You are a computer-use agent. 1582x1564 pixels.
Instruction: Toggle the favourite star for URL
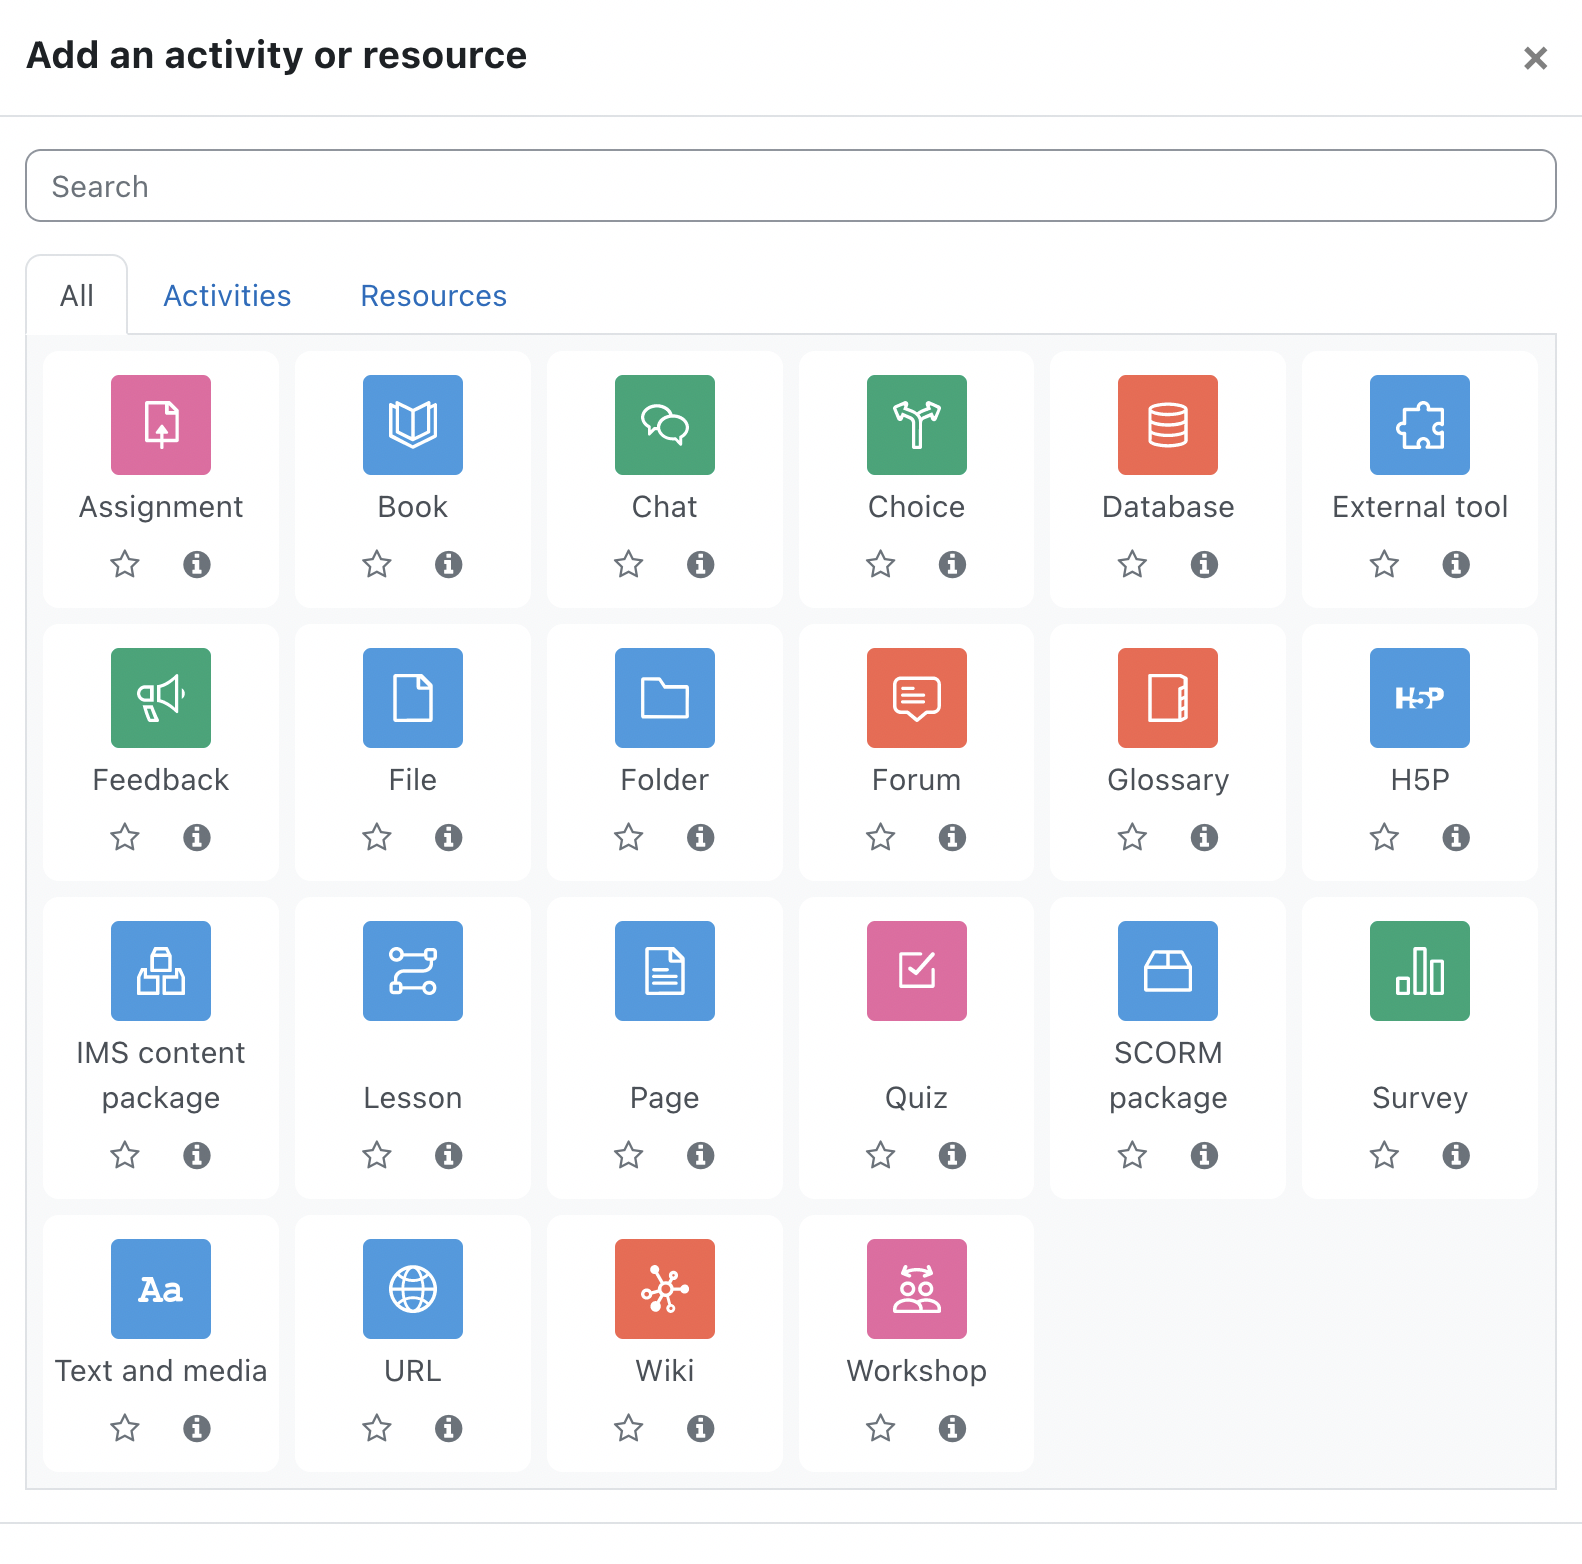[377, 1428]
